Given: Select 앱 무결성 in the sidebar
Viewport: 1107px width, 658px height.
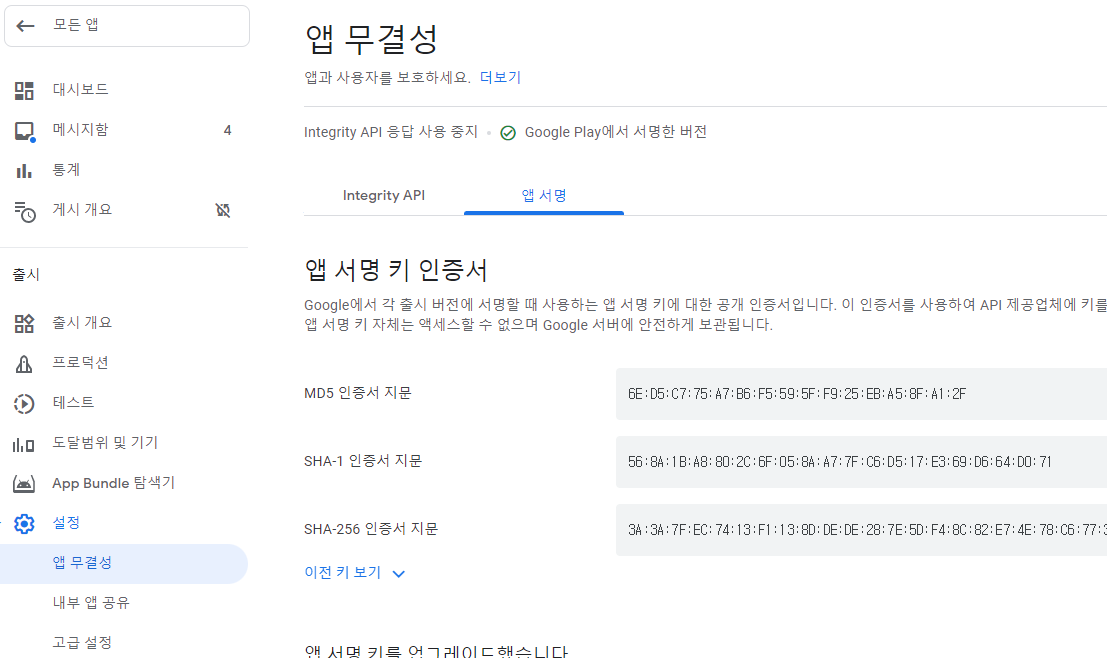Looking at the screenshot, I should (x=124, y=563).
